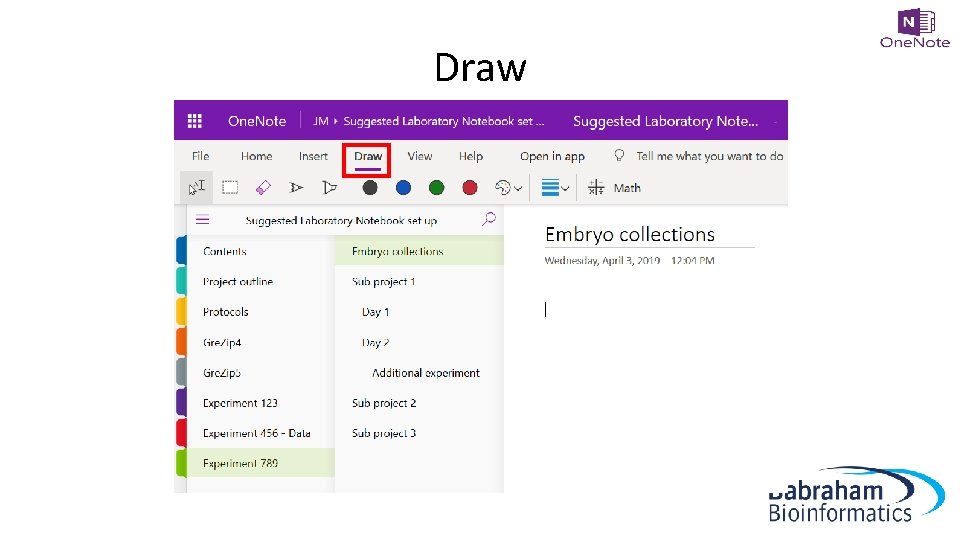This screenshot has width=960, height=540.
Task: Switch to the Insert tab
Action: 313,156
